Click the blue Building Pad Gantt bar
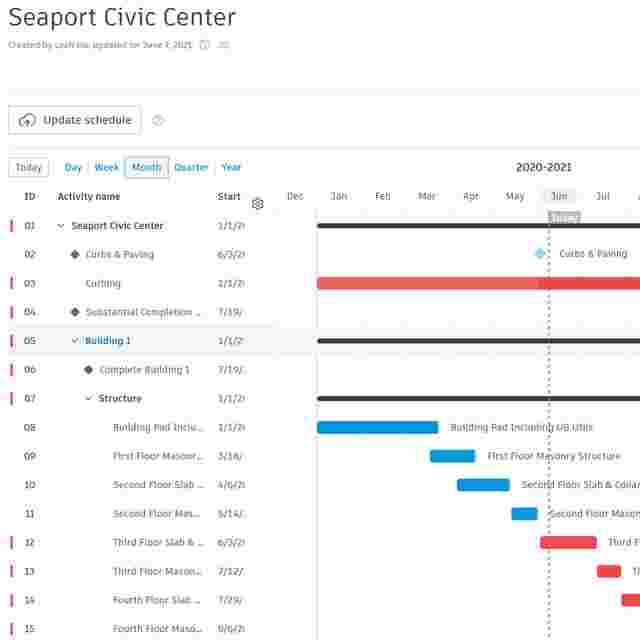640x640 pixels. (x=377, y=428)
